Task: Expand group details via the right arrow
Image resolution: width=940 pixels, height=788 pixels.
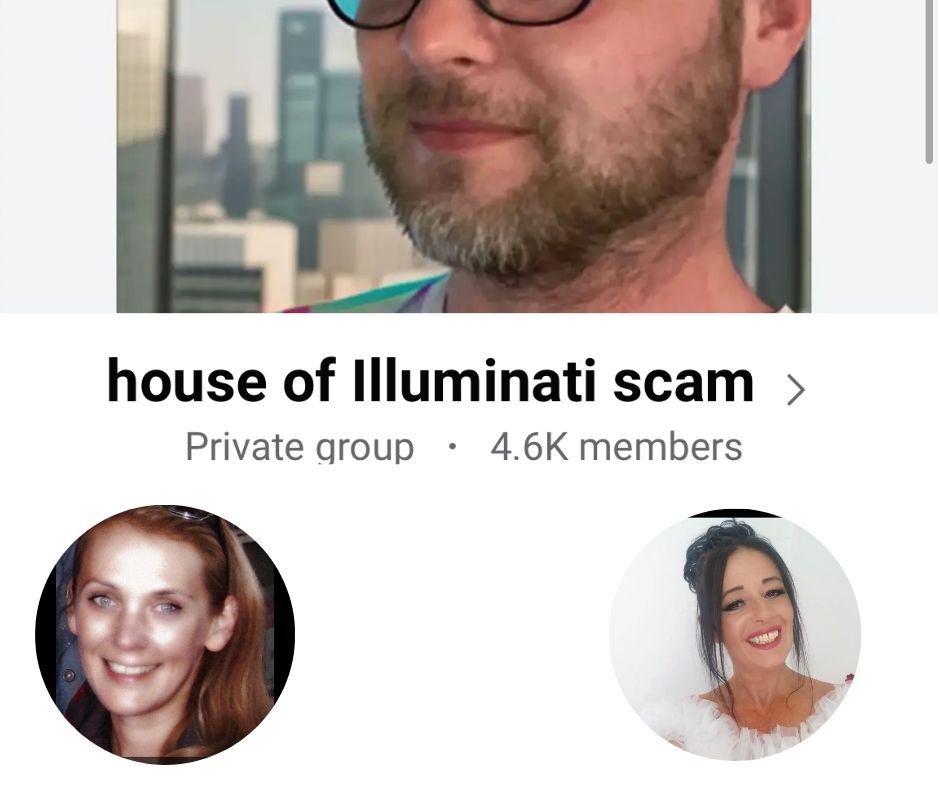Action: point(796,390)
